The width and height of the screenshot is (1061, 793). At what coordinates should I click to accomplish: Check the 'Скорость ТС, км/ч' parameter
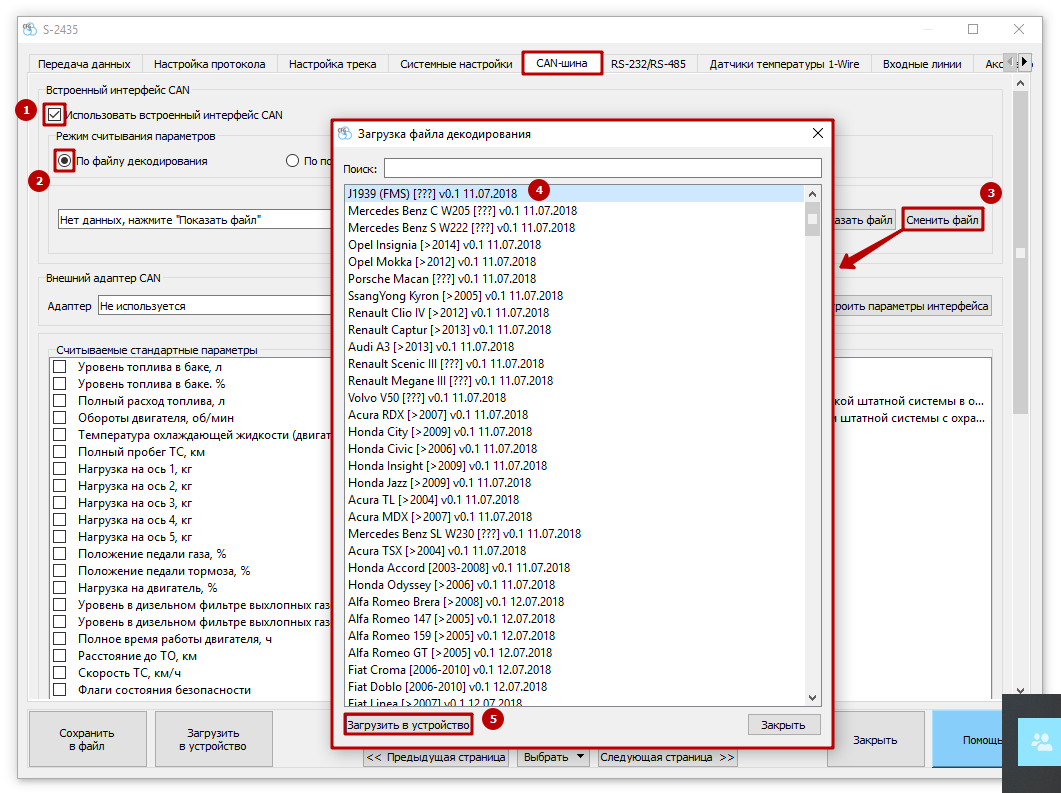(60, 673)
